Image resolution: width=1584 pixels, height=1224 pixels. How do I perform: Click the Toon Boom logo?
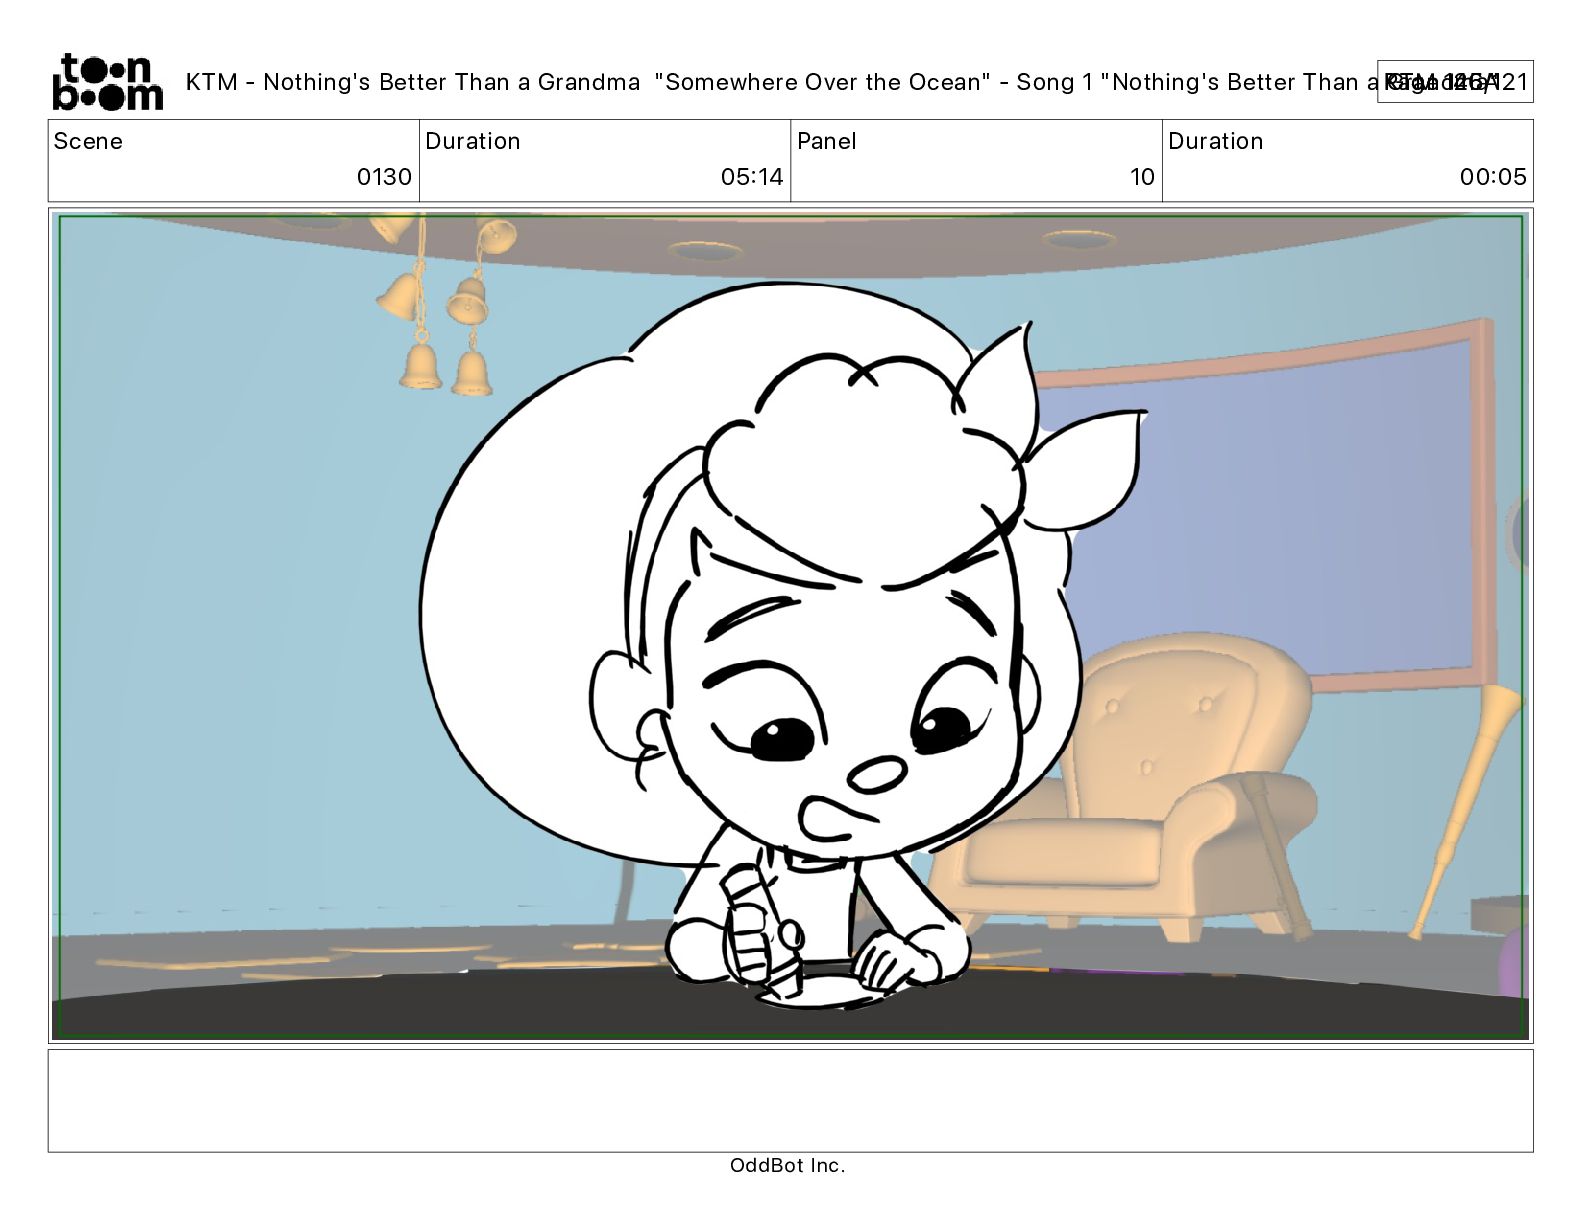(107, 82)
